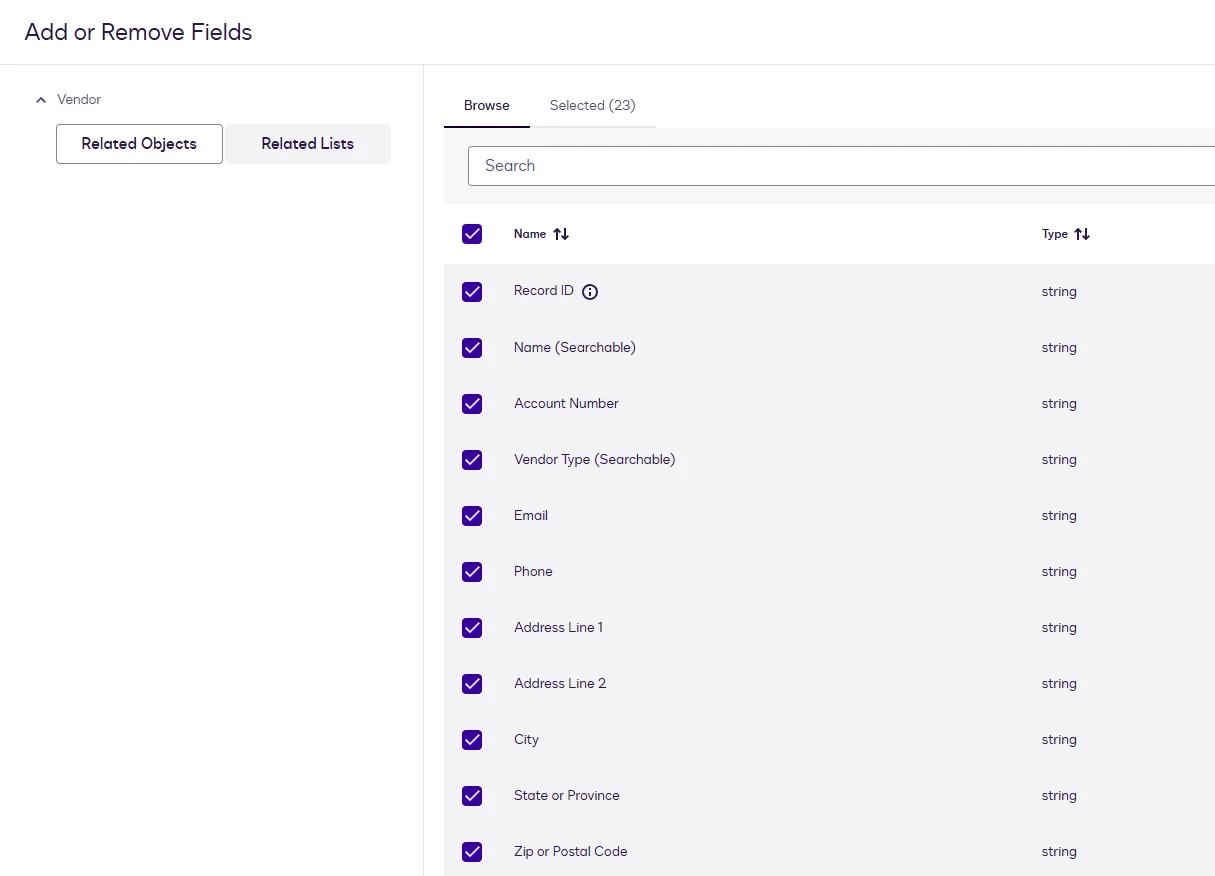Click the string type in Email row
The width and height of the screenshot is (1215, 876).
point(1059,516)
